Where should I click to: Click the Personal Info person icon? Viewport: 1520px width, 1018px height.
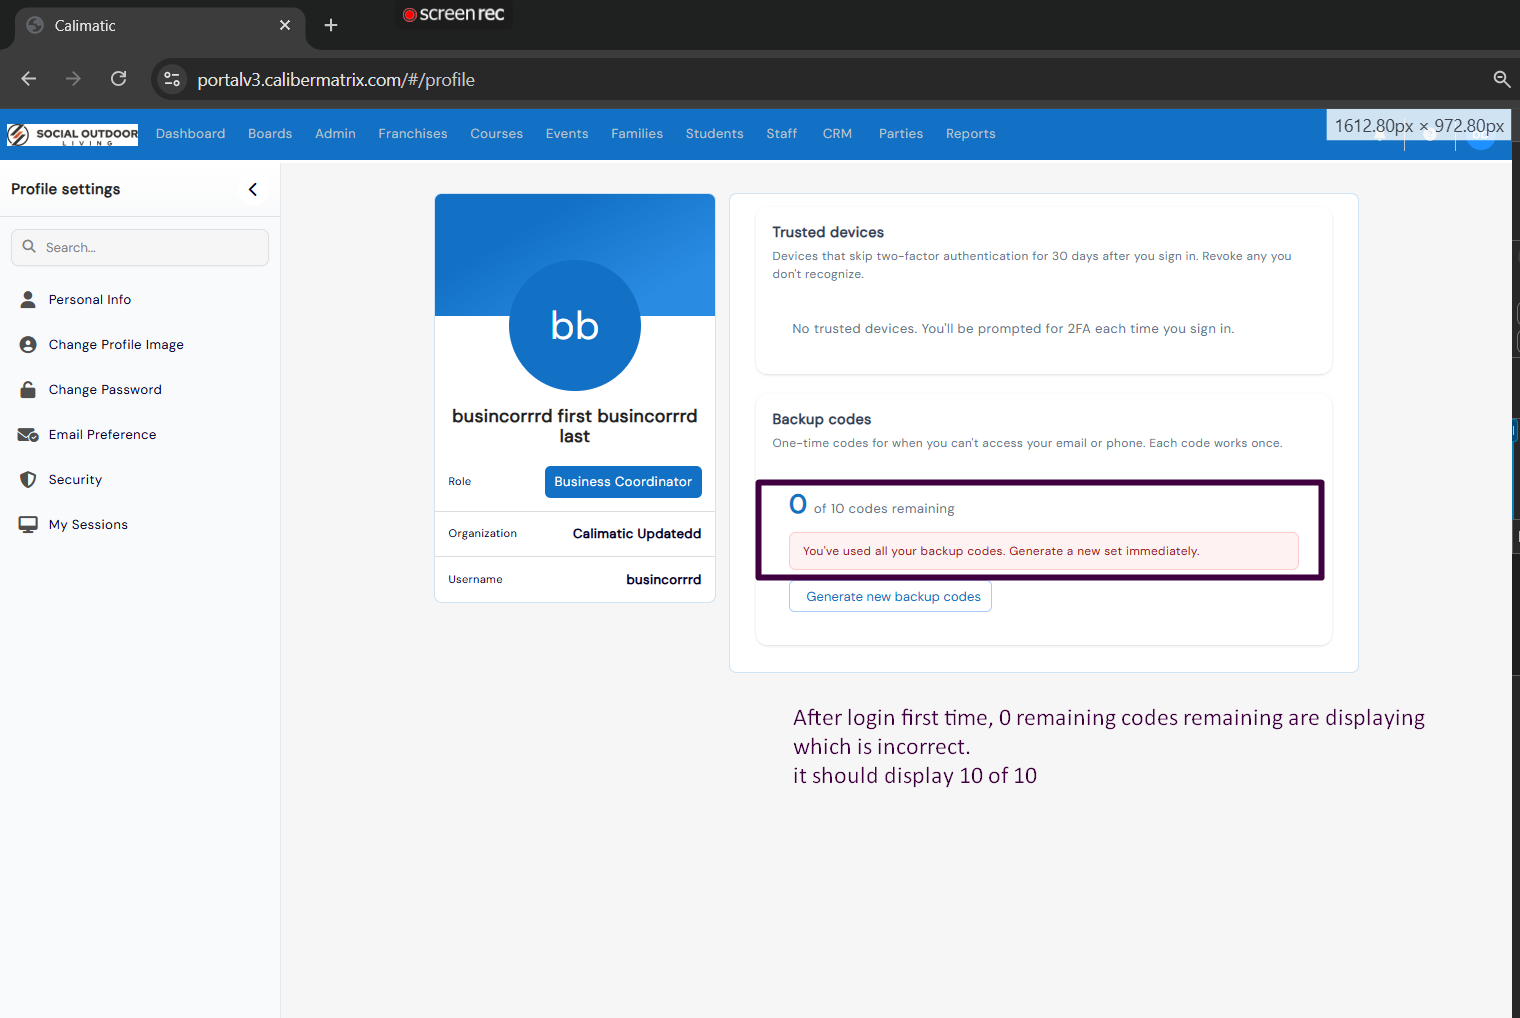coord(28,299)
